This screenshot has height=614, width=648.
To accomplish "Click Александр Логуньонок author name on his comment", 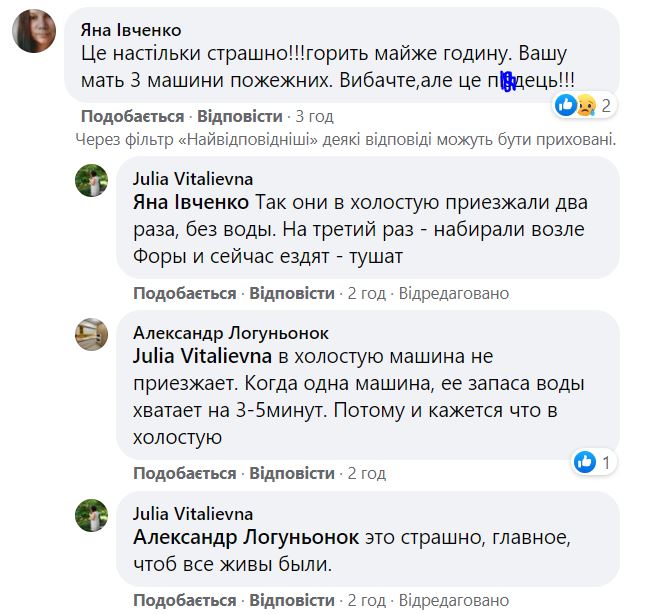I will (x=231, y=333).
